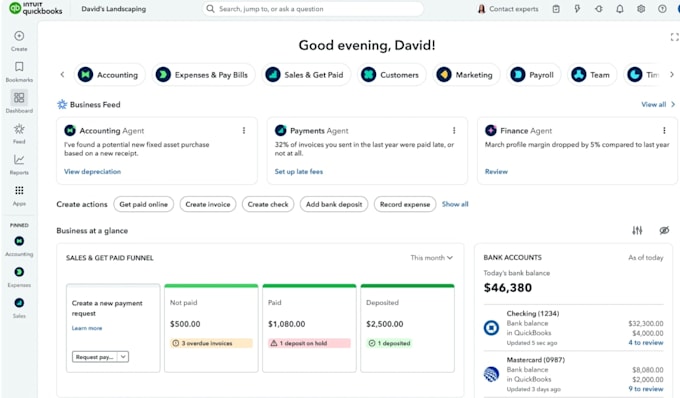Open customize sliders icon for Business at a glance
The height and width of the screenshot is (398, 680).
coord(637,230)
